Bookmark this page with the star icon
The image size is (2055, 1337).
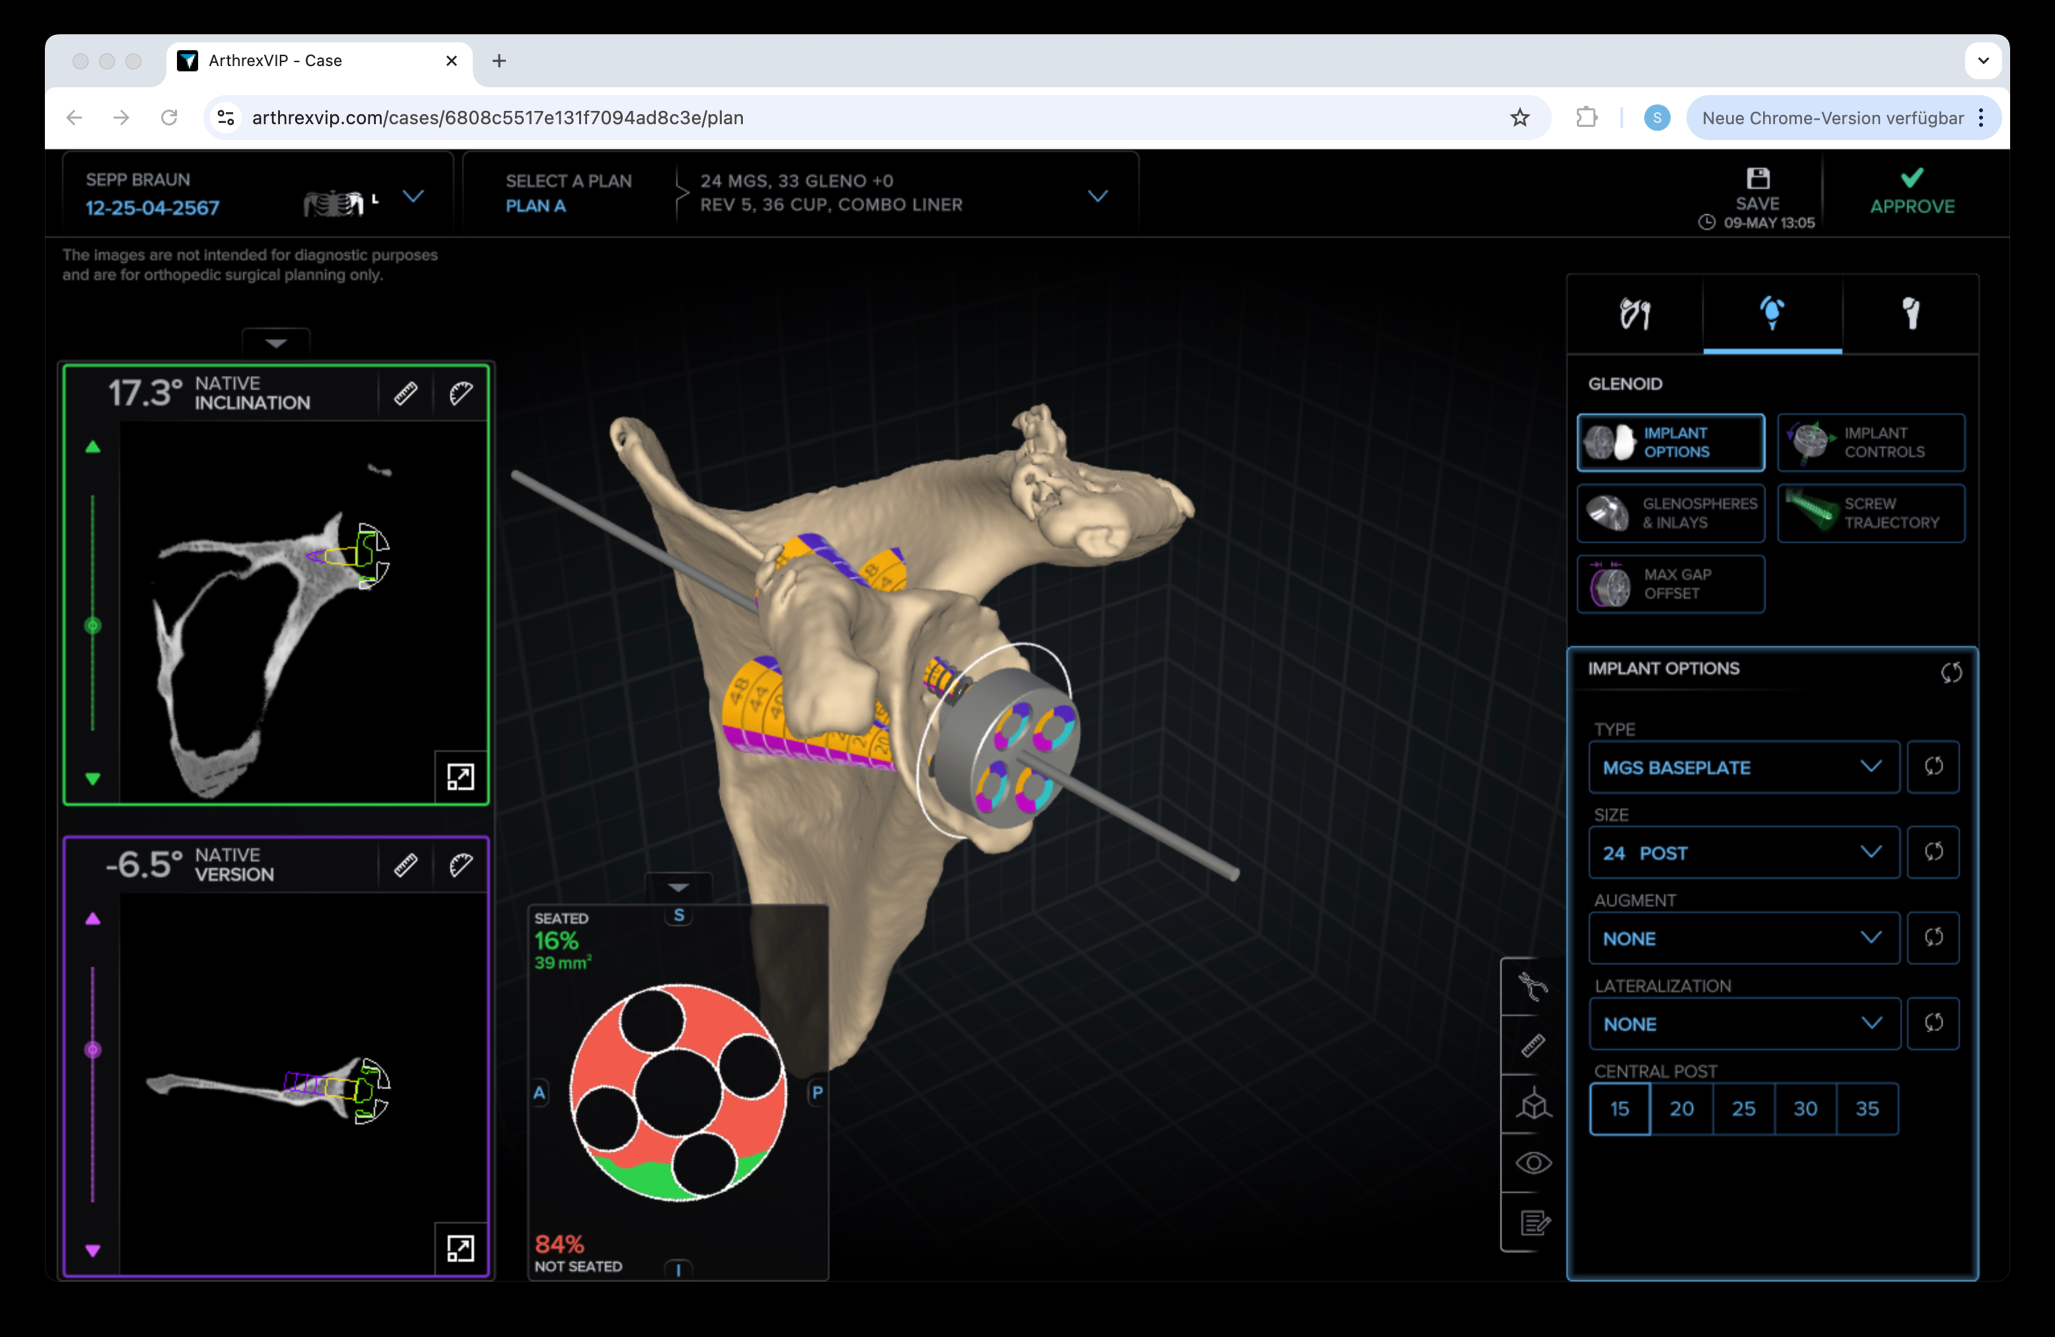point(1520,118)
